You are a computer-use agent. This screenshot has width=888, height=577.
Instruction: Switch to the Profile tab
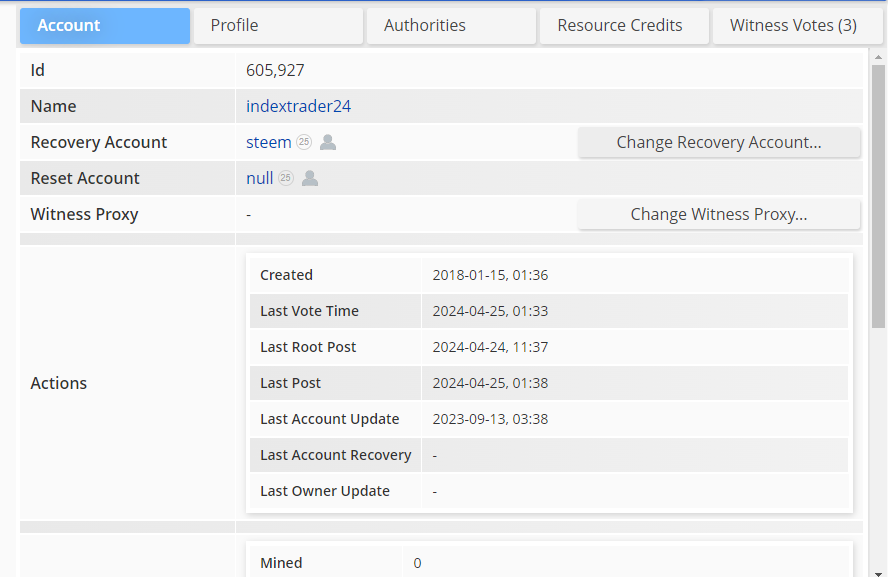278,25
